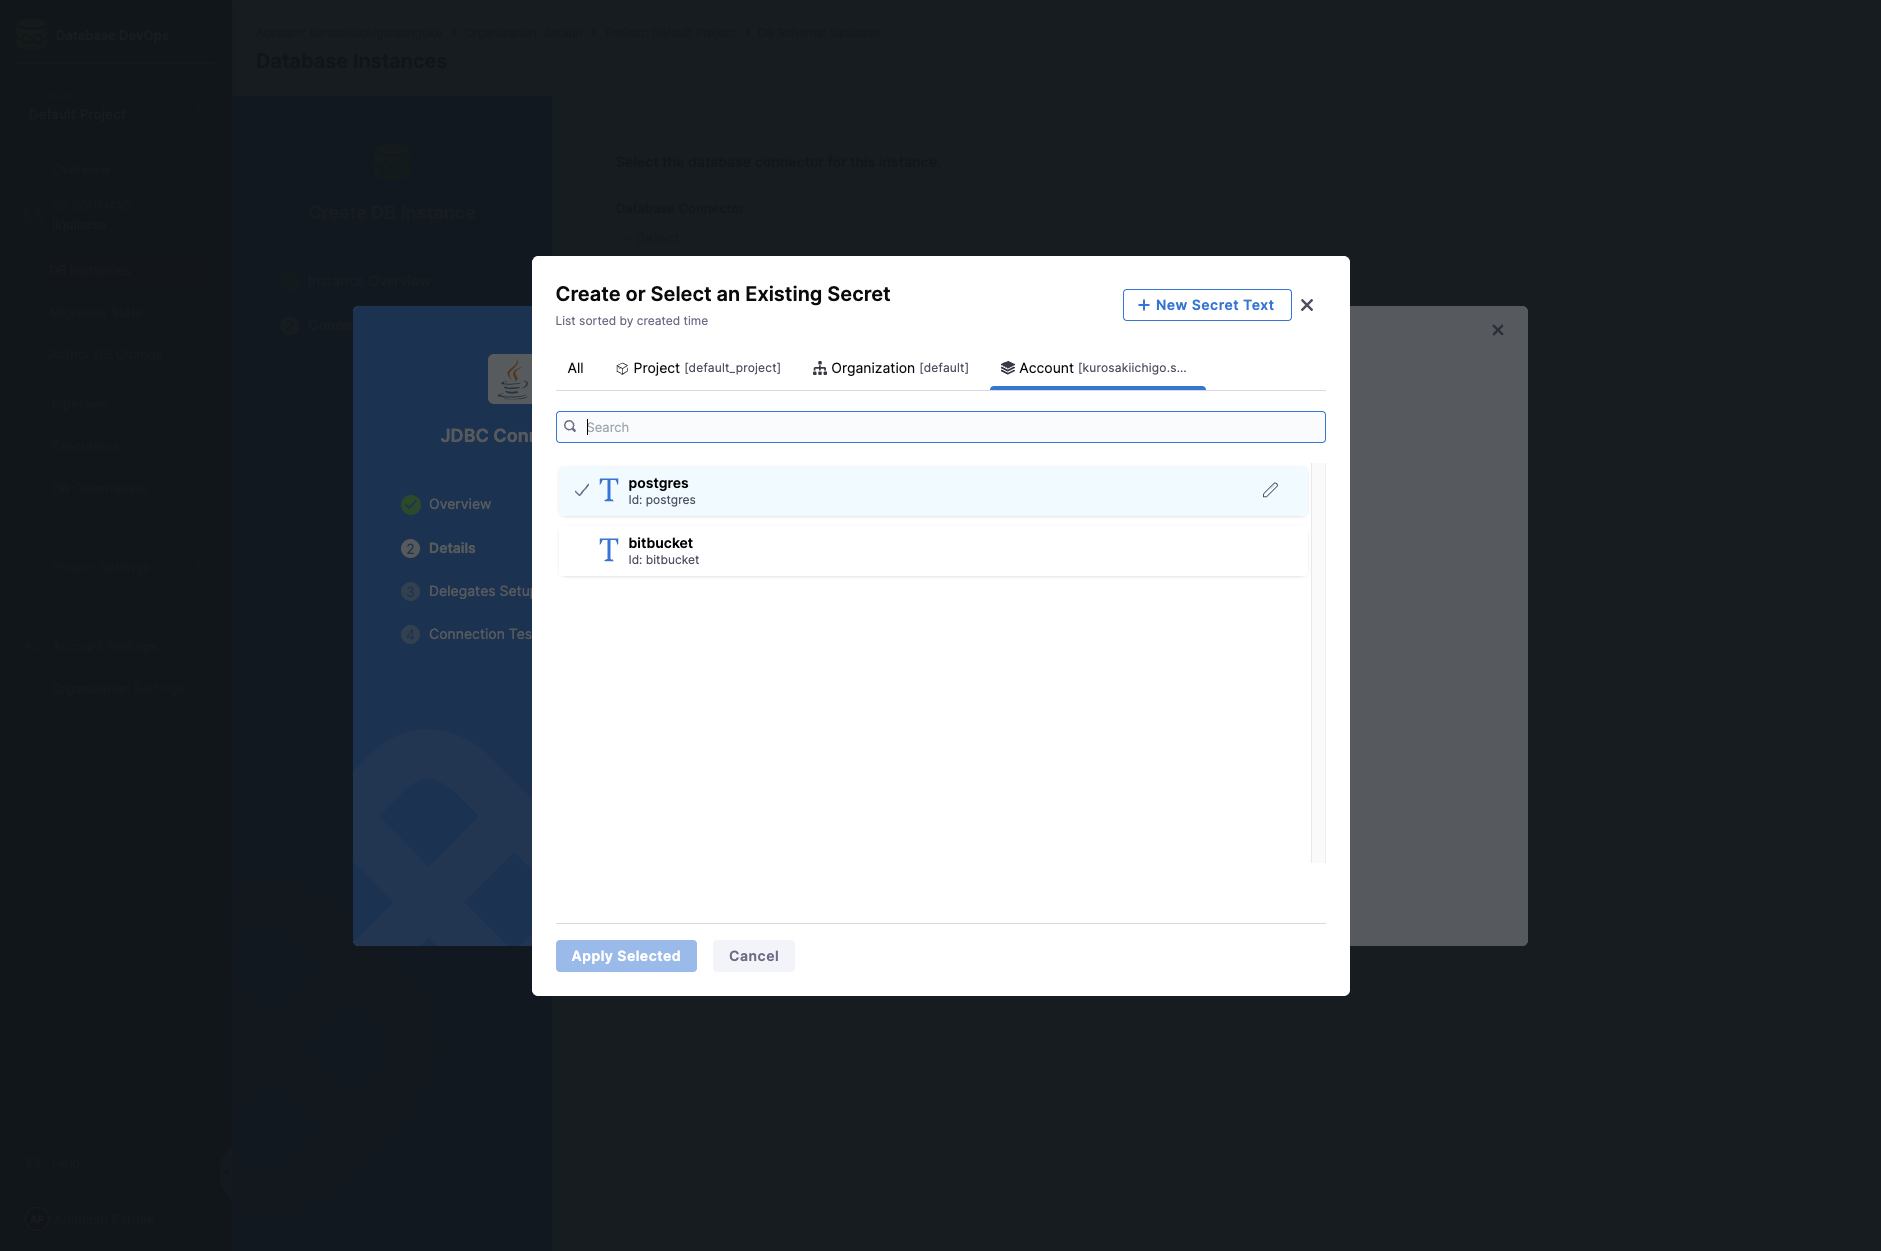
Task: Switch to the All tab
Action: (575, 368)
